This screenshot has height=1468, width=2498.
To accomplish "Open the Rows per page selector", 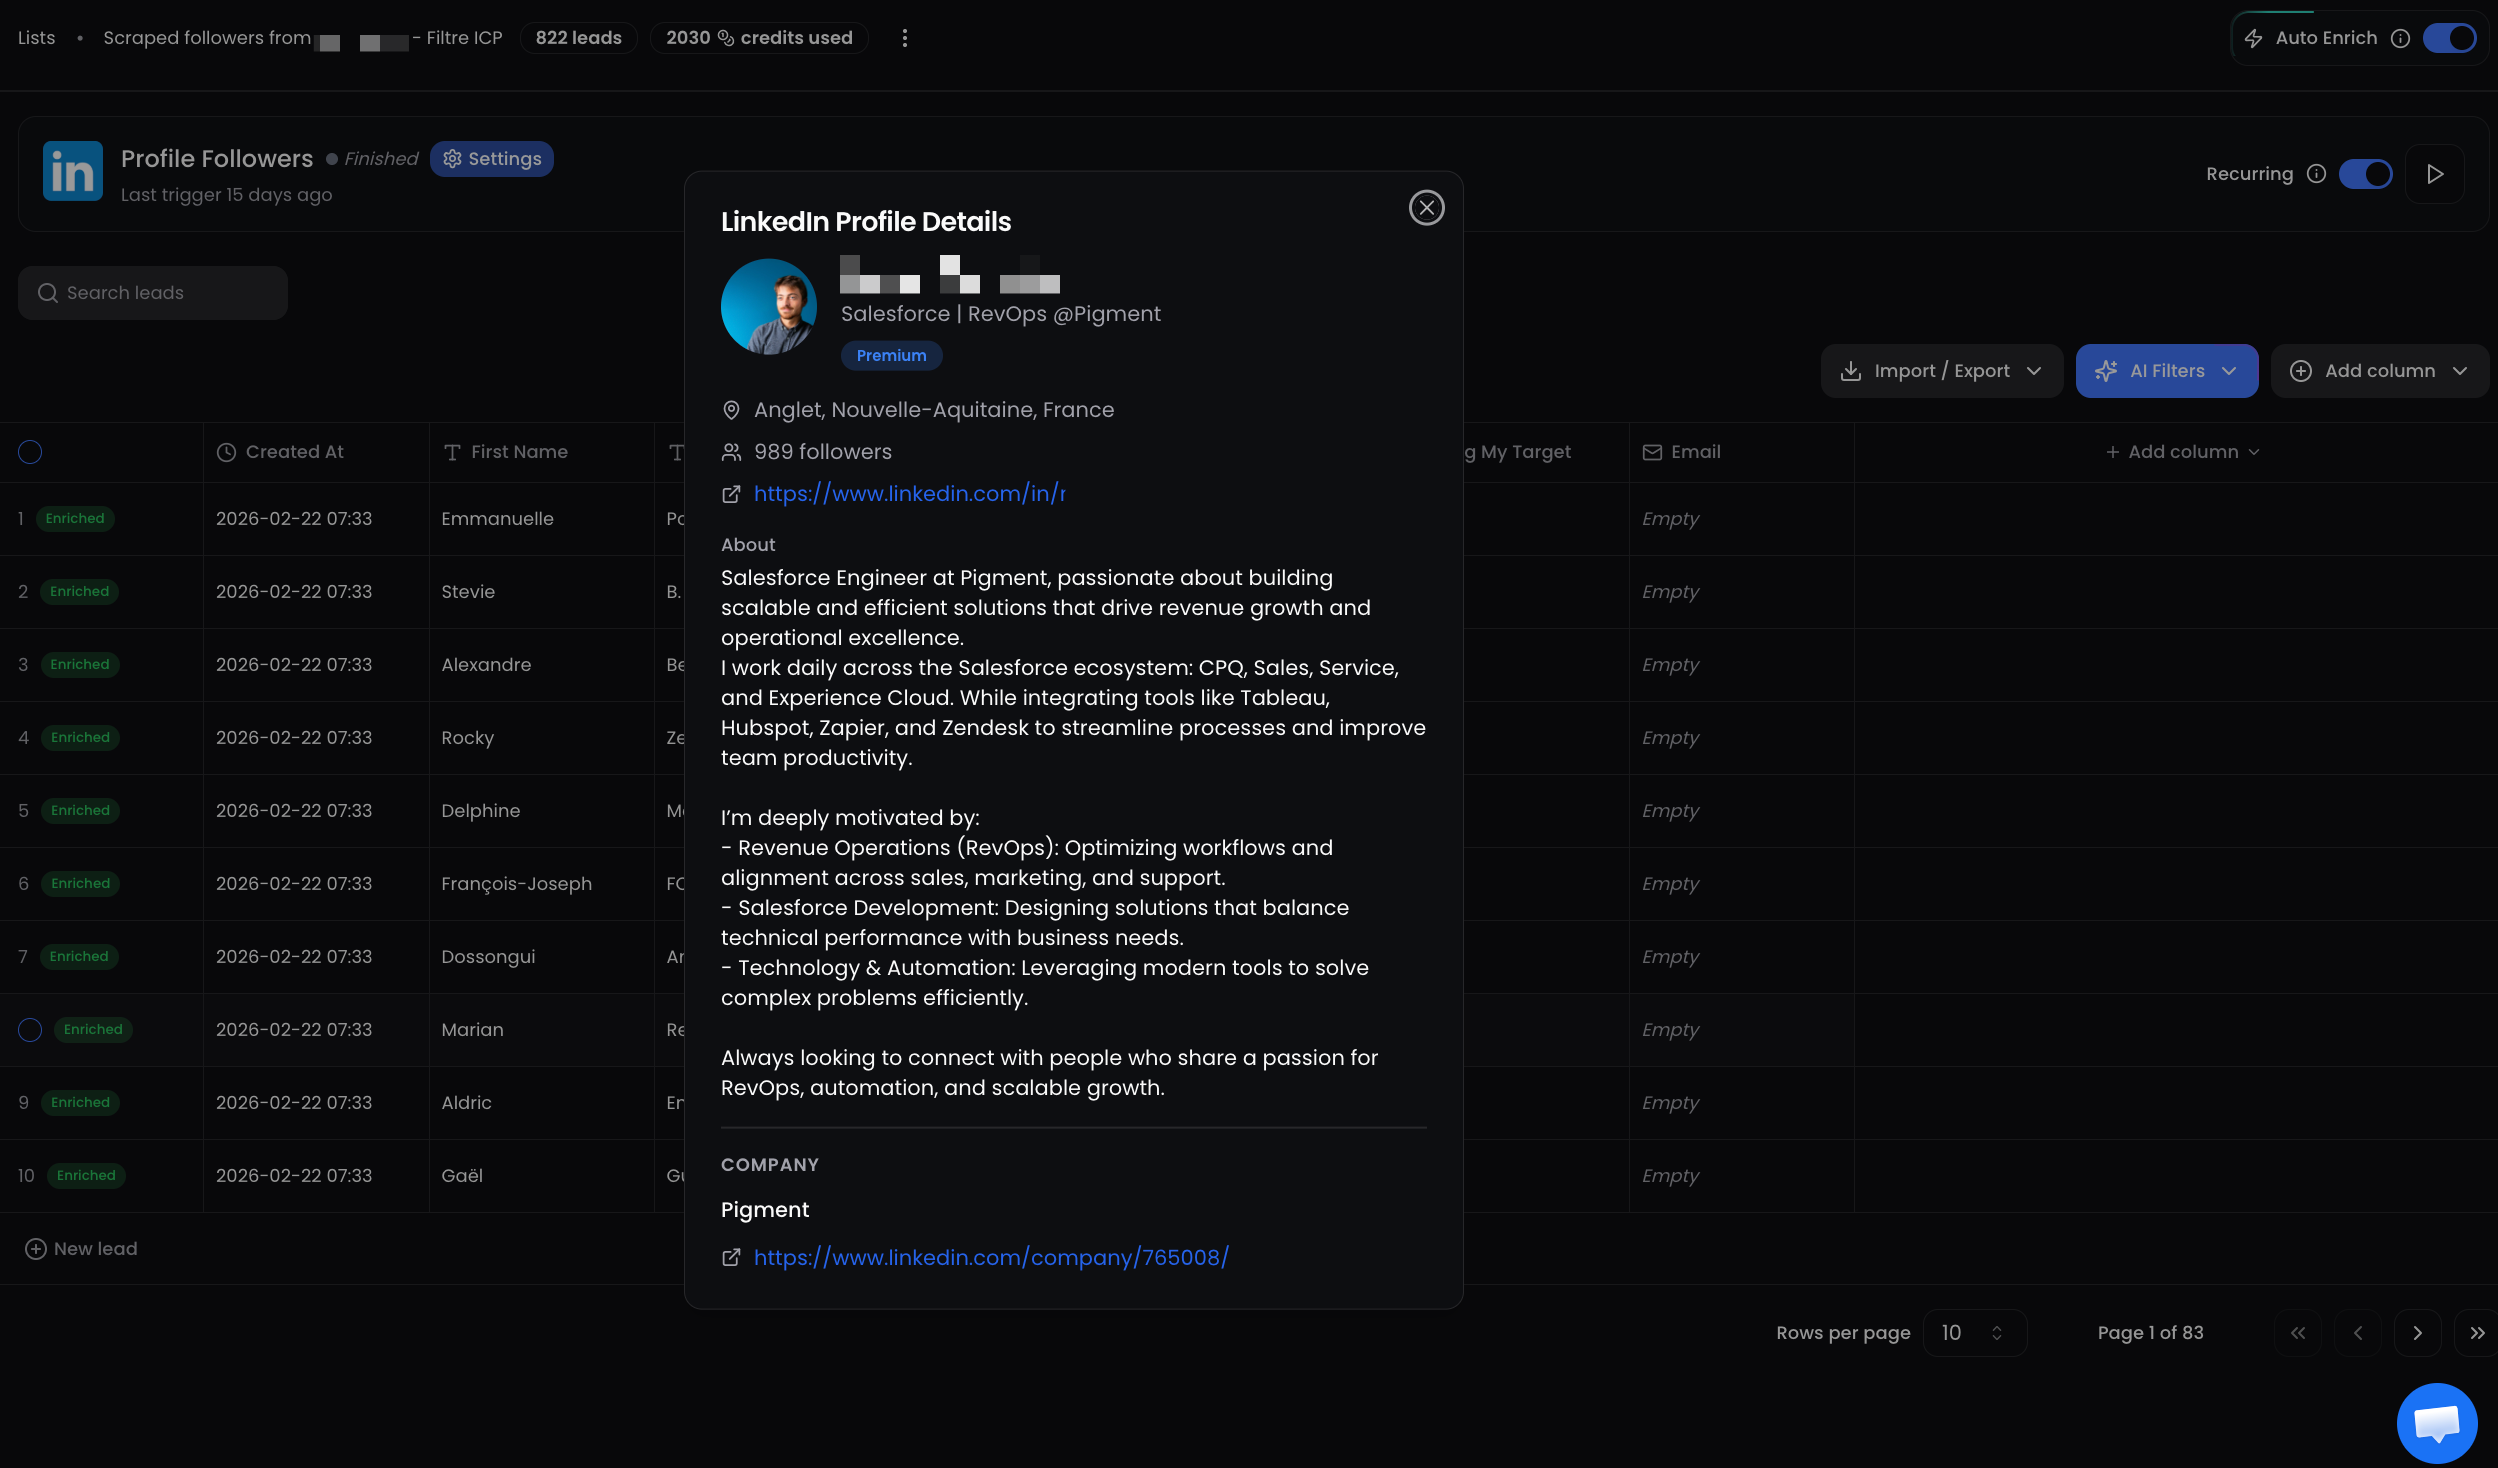I will pyautogui.click(x=1974, y=1333).
